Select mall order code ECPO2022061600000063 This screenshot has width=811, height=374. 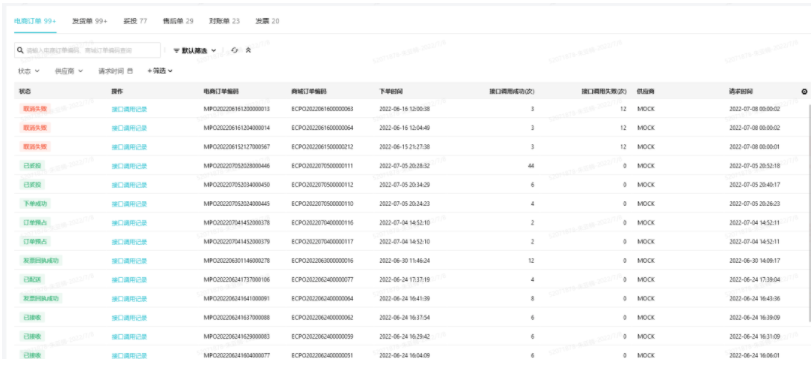pyautogui.click(x=322, y=109)
